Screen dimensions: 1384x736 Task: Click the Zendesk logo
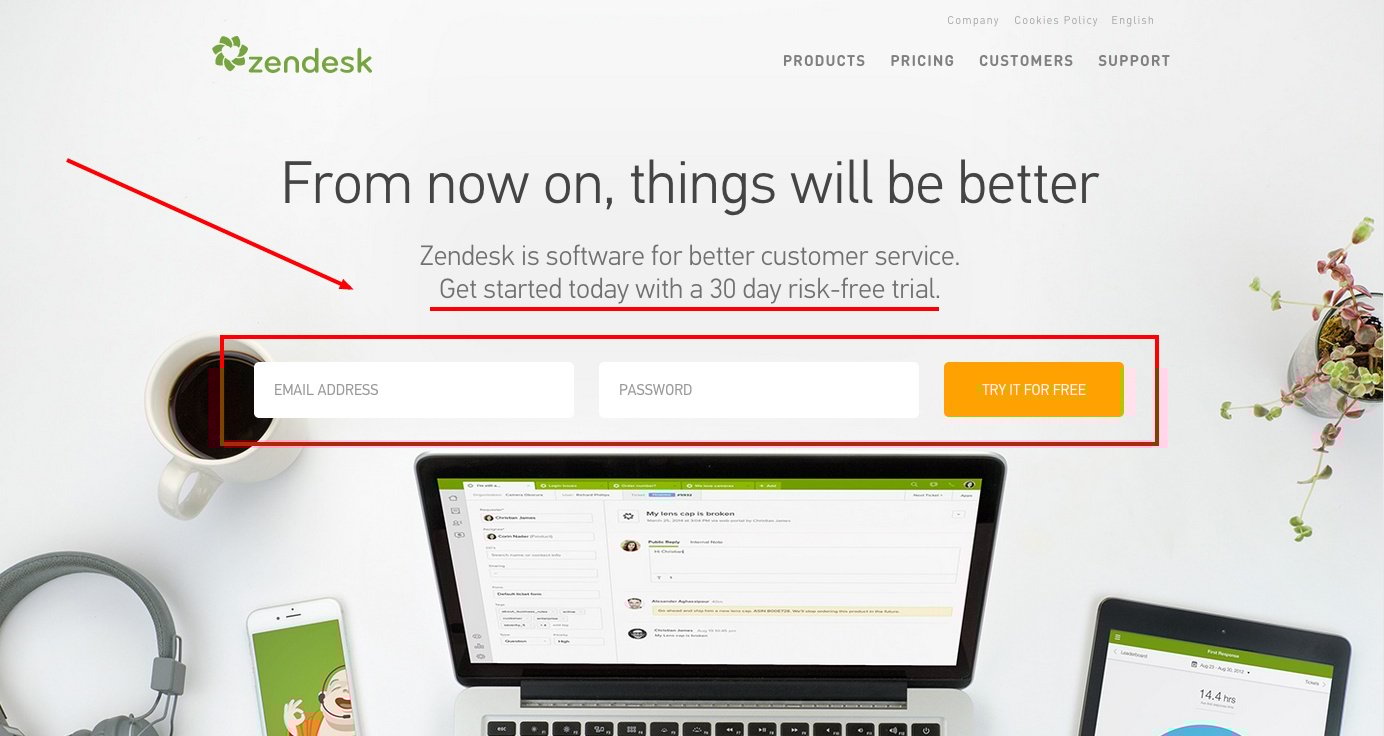tap(292, 55)
